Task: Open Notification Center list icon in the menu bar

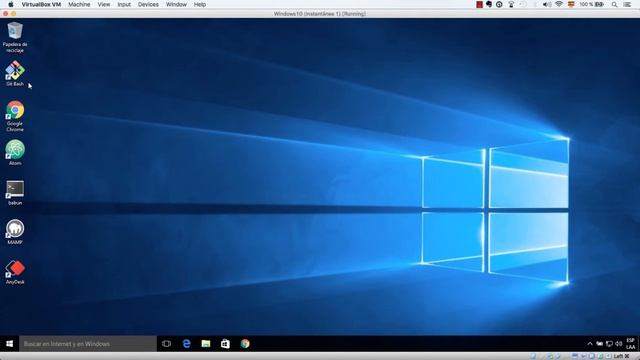Action: (627, 4)
